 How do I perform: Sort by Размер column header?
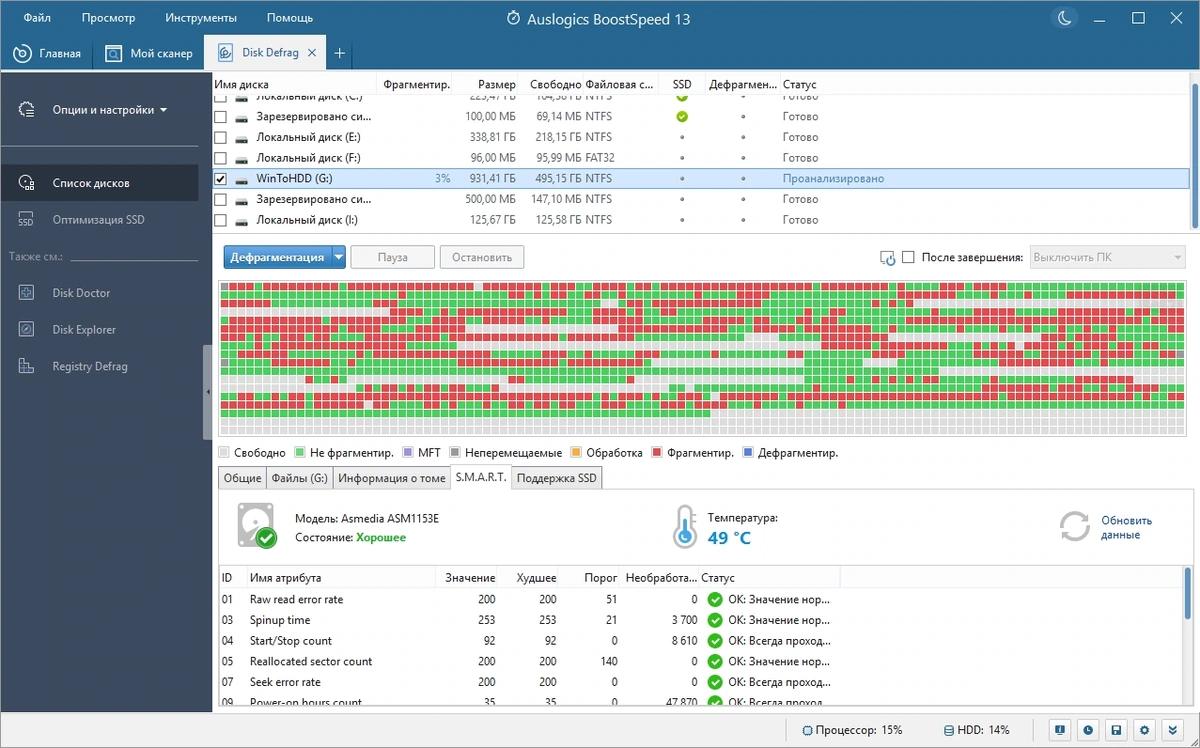(487, 85)
